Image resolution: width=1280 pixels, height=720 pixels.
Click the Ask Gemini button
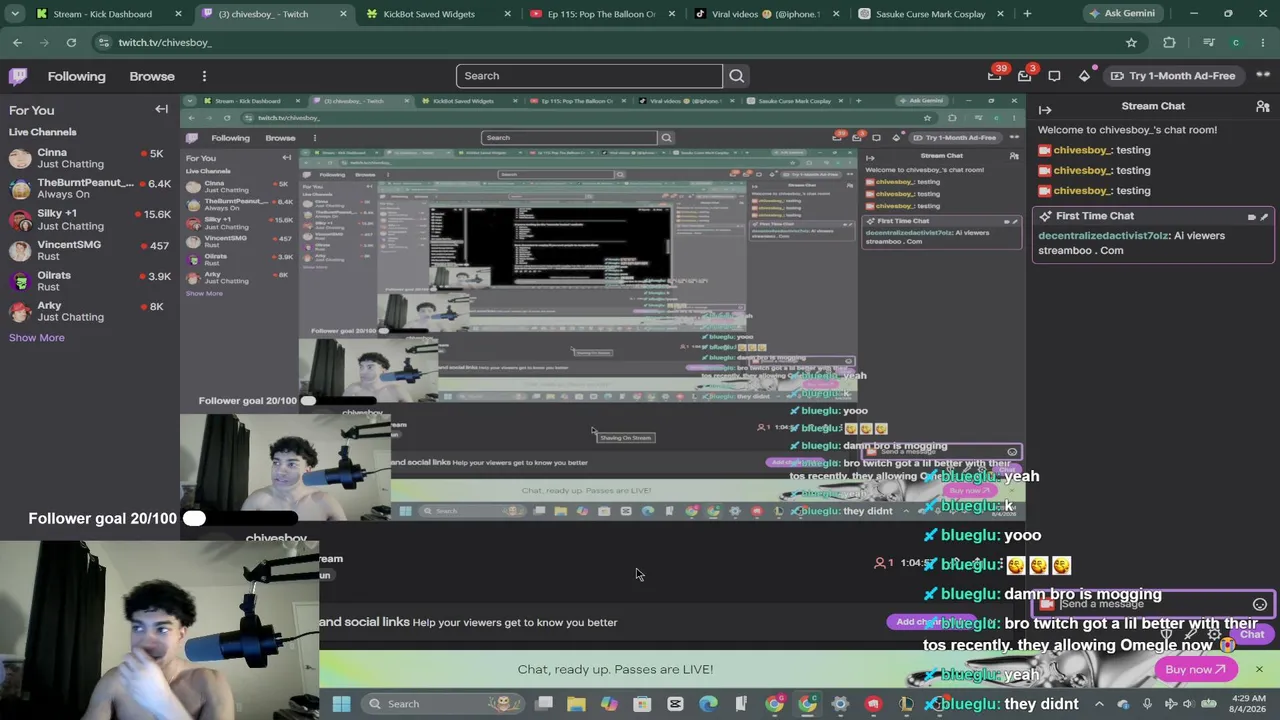pyautogui.click(x=1122, y=14)
